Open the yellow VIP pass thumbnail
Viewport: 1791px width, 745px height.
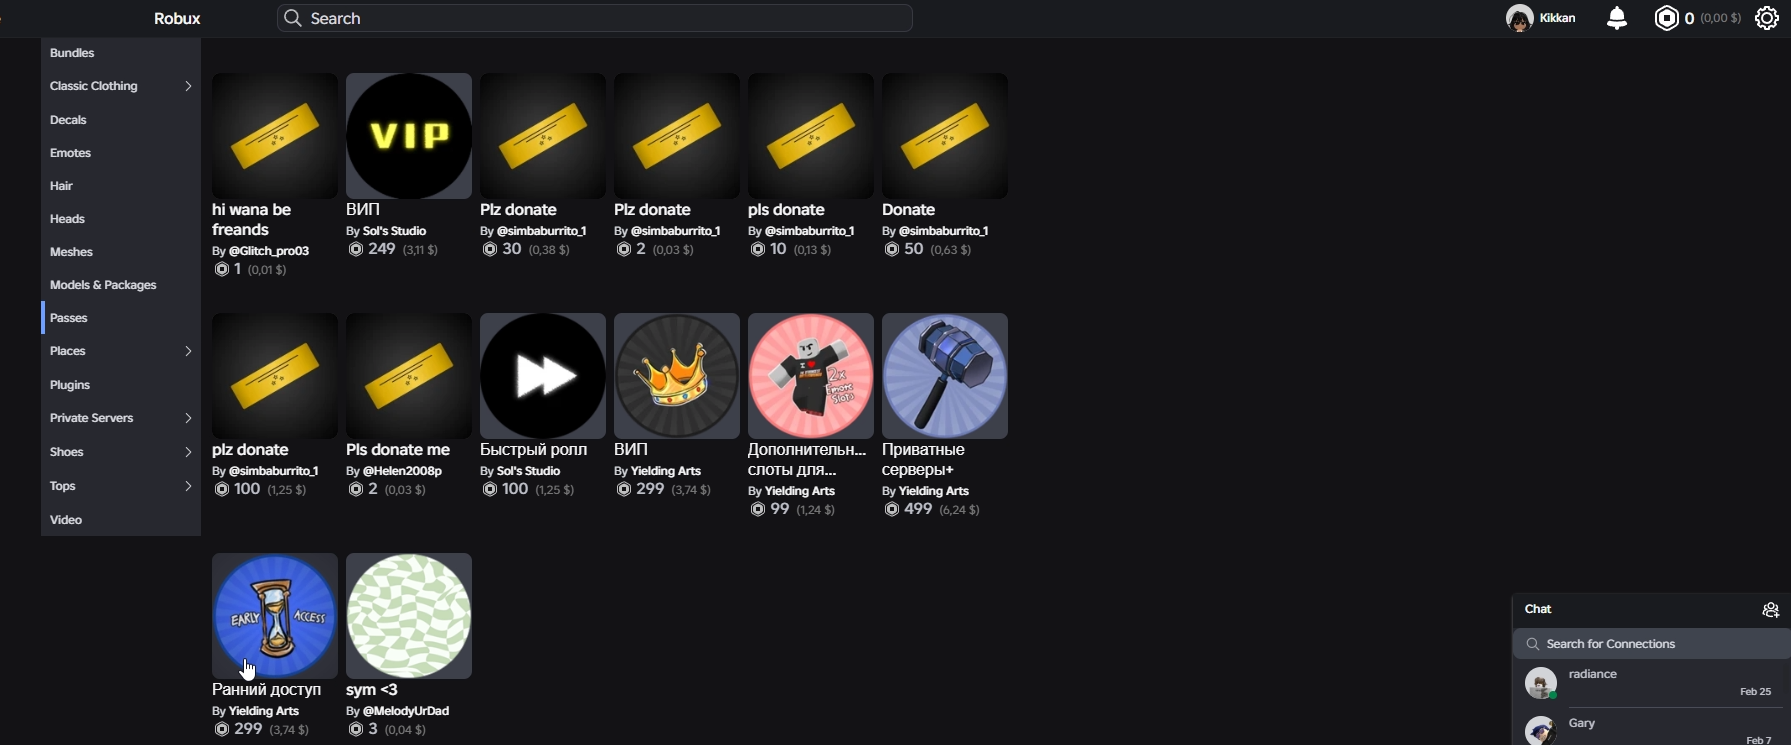tap(409, 136)
